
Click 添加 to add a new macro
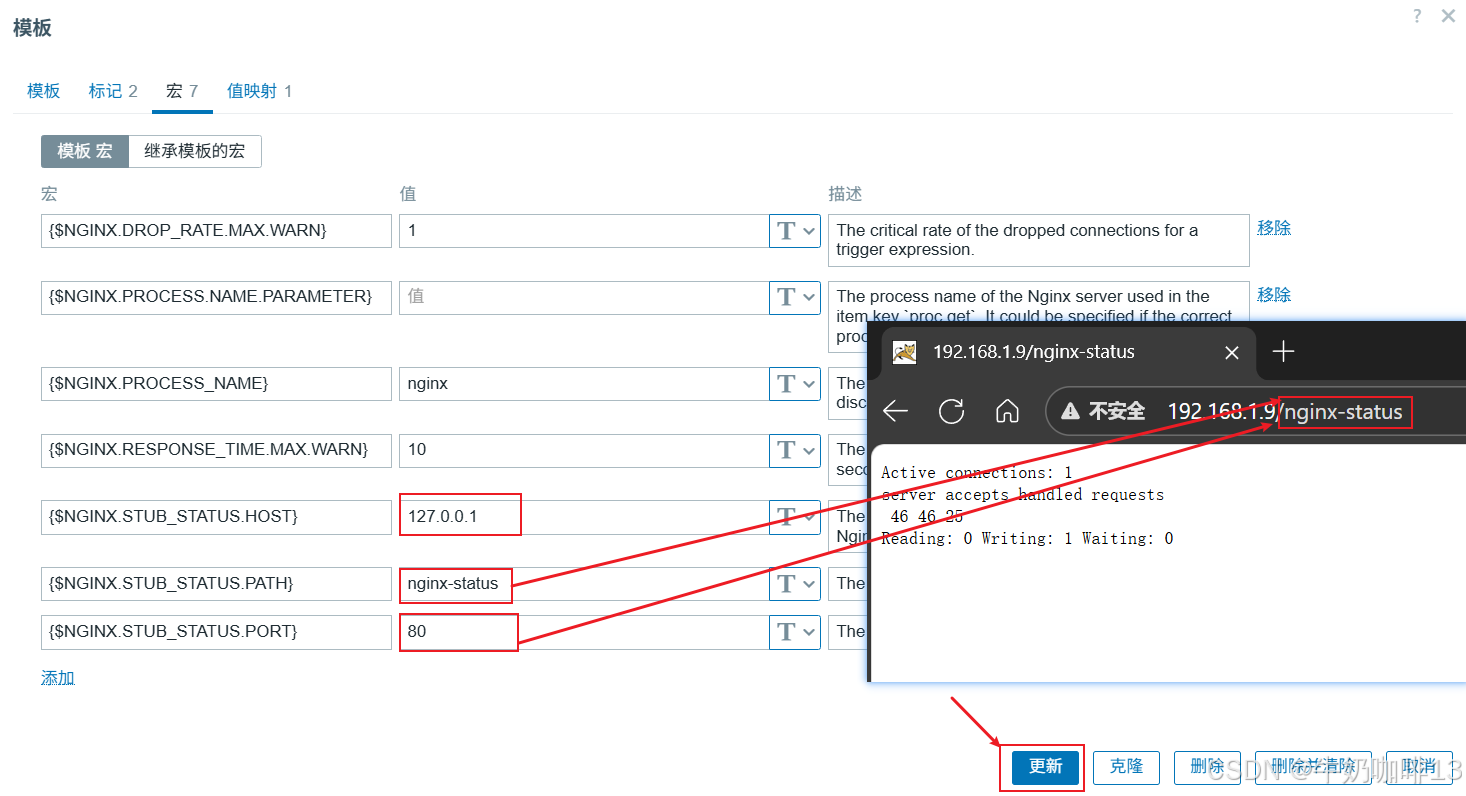tap(58, 678)
